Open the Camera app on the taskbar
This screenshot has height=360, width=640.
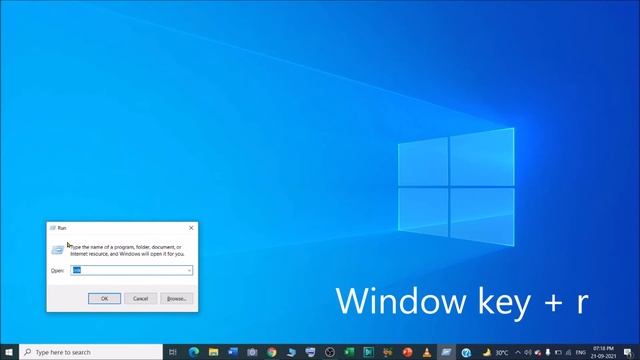[252, 352]
